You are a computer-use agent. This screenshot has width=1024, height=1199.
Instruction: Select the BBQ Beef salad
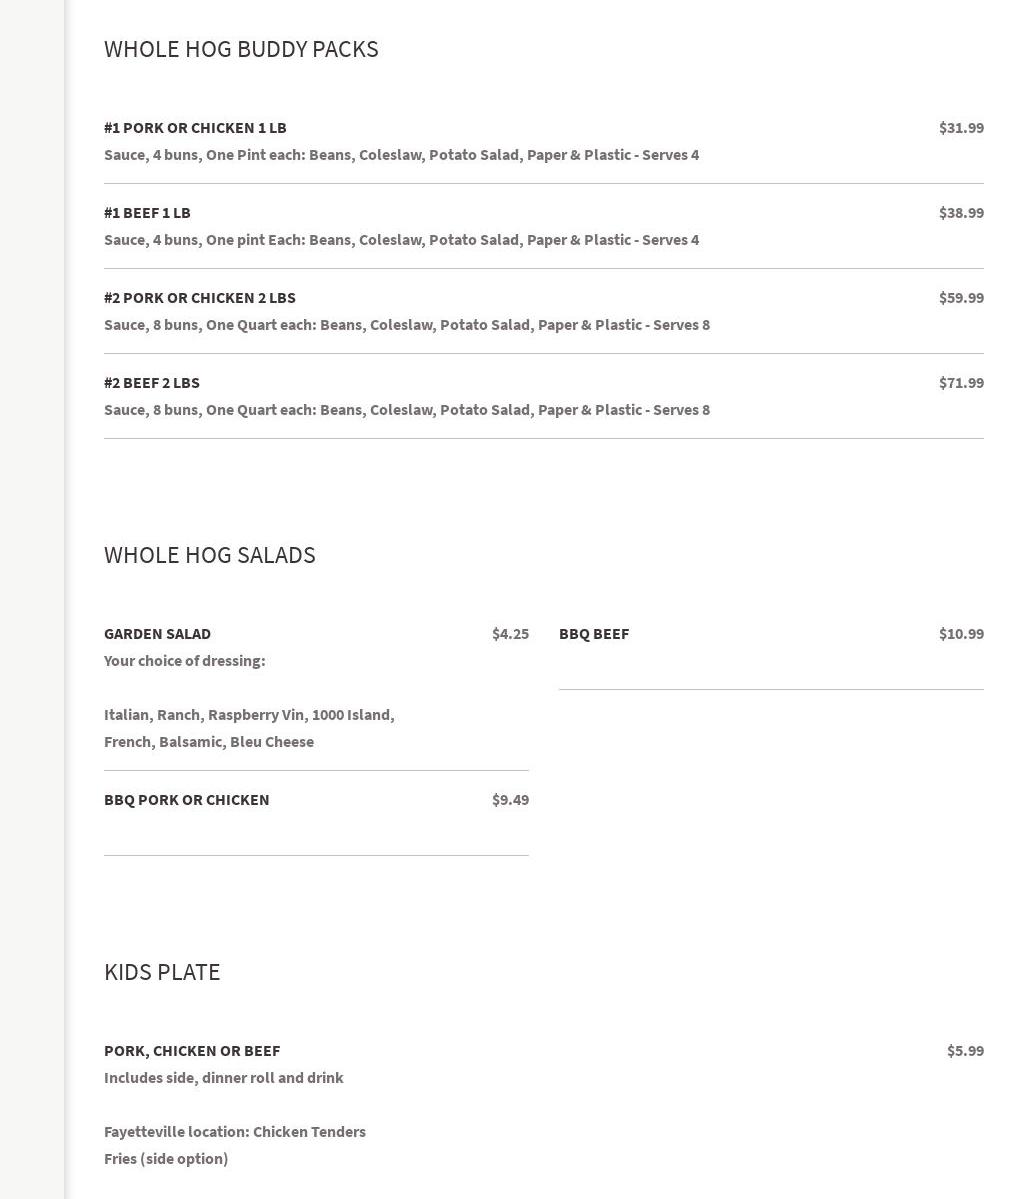594,634
